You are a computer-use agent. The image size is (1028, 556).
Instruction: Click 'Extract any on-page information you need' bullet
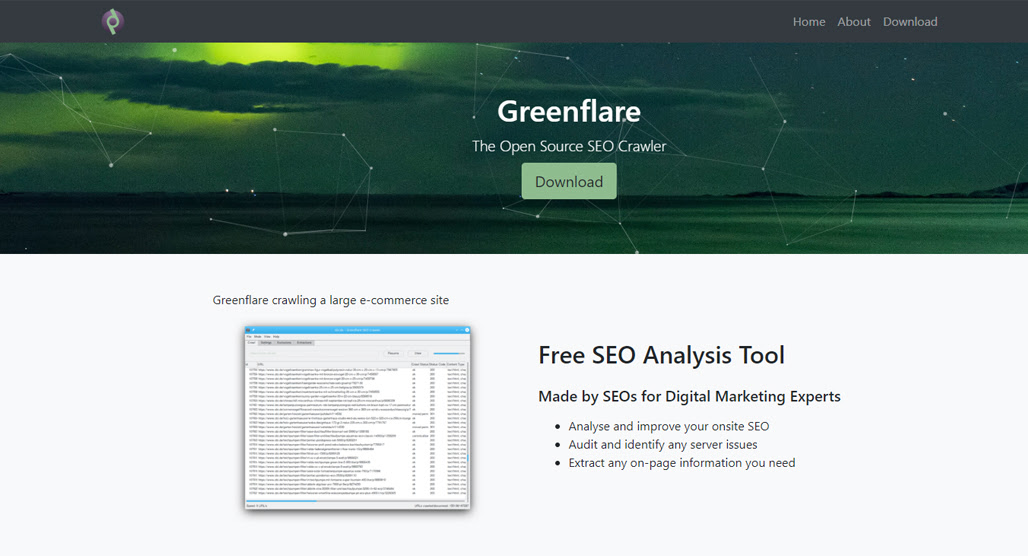pyautogui.click(x=682, y=463)
